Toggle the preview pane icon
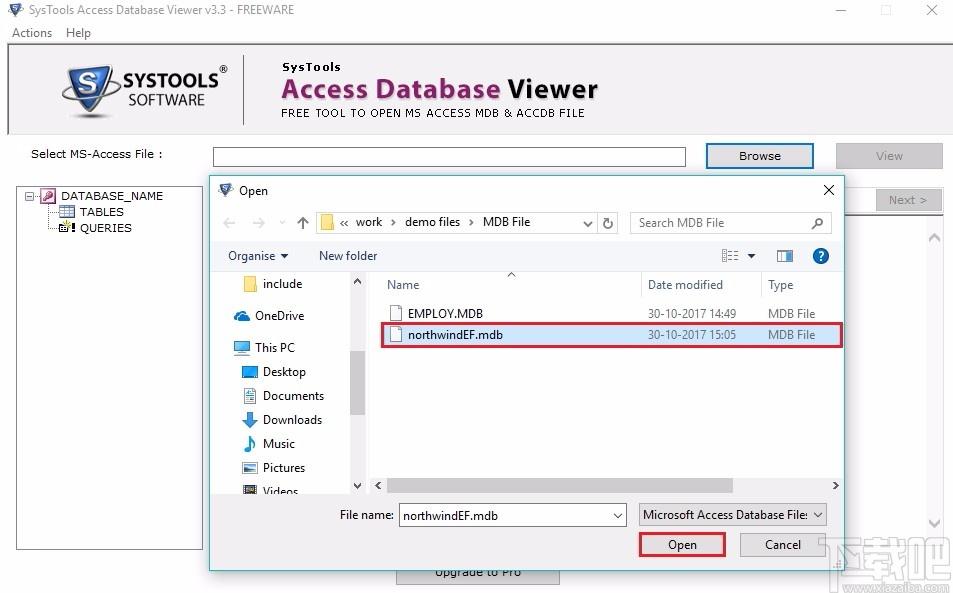 [x=785, y=256]
